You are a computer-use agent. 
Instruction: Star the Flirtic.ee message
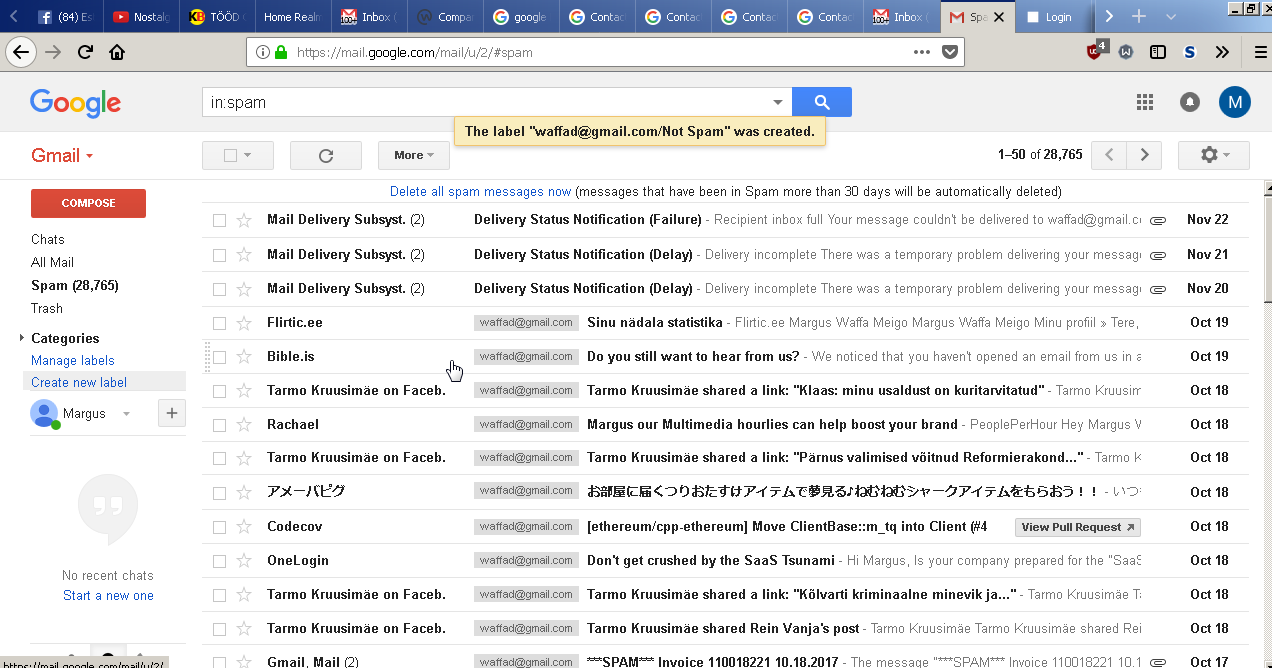pos(244,323)
